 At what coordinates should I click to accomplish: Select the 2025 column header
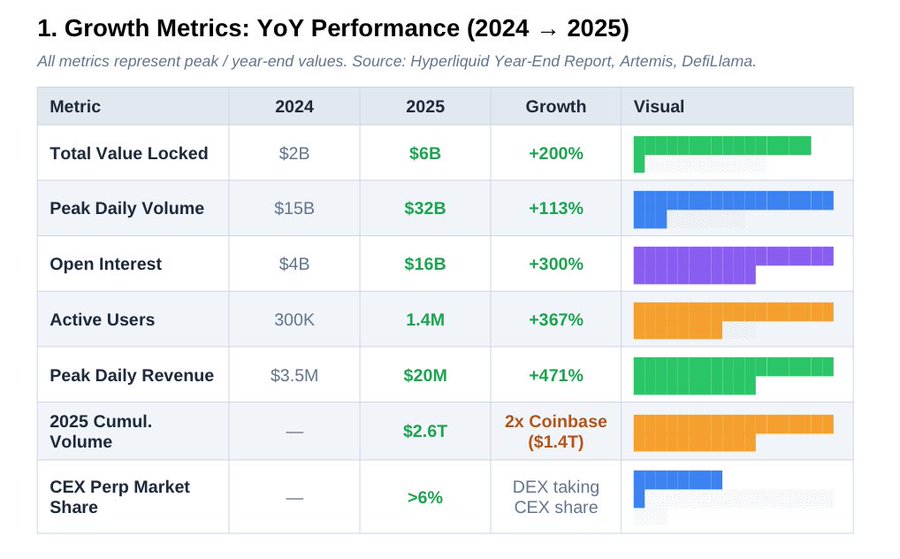tap(425, 106)
